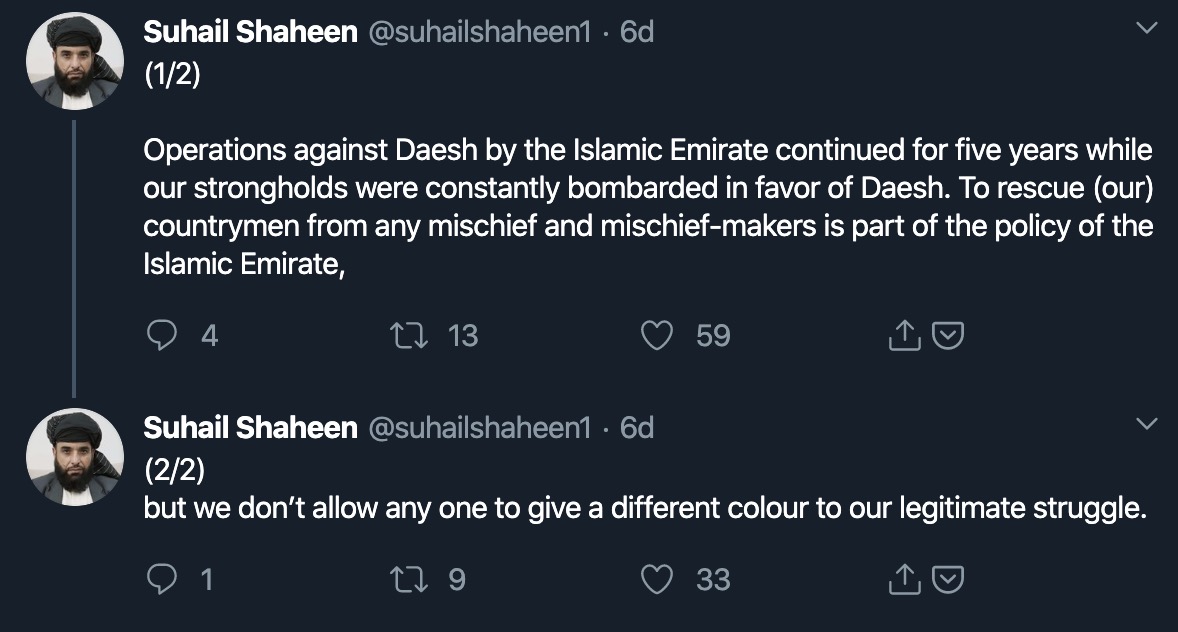Reply to the (2/2) tweet

pos(162,579)
